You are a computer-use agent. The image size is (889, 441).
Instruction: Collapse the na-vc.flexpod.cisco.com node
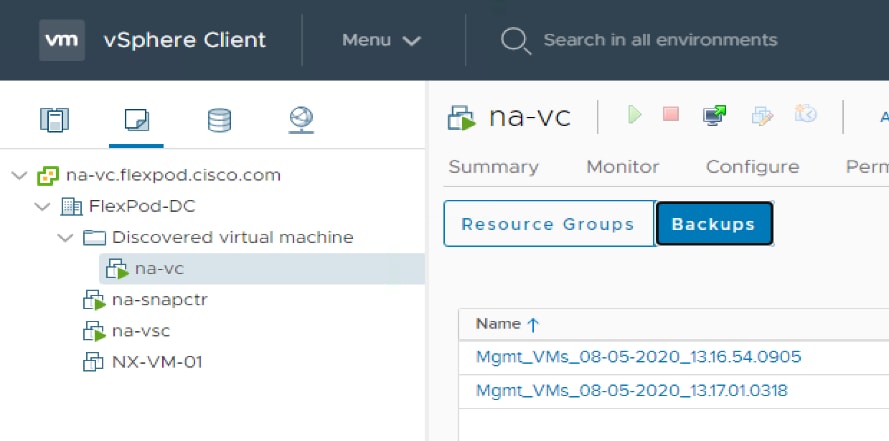pos(19,175)
